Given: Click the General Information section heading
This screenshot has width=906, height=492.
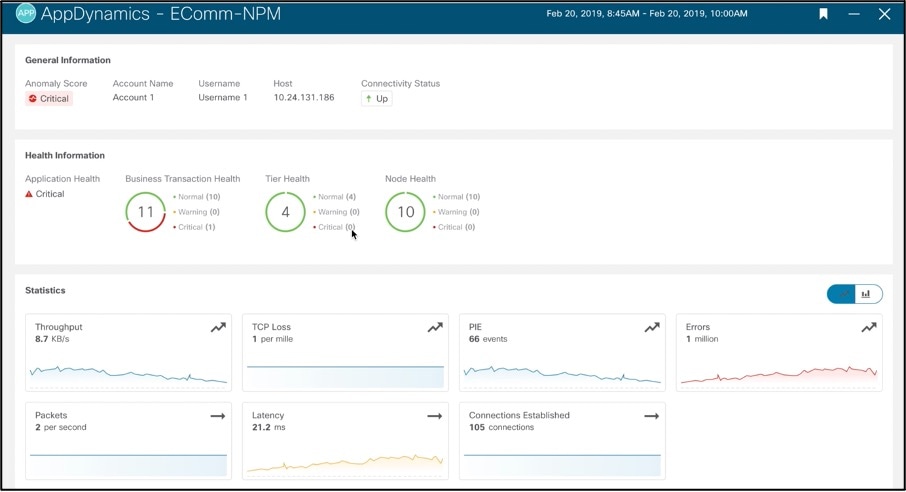Looking at the screenshot, I should coord(68,60).
